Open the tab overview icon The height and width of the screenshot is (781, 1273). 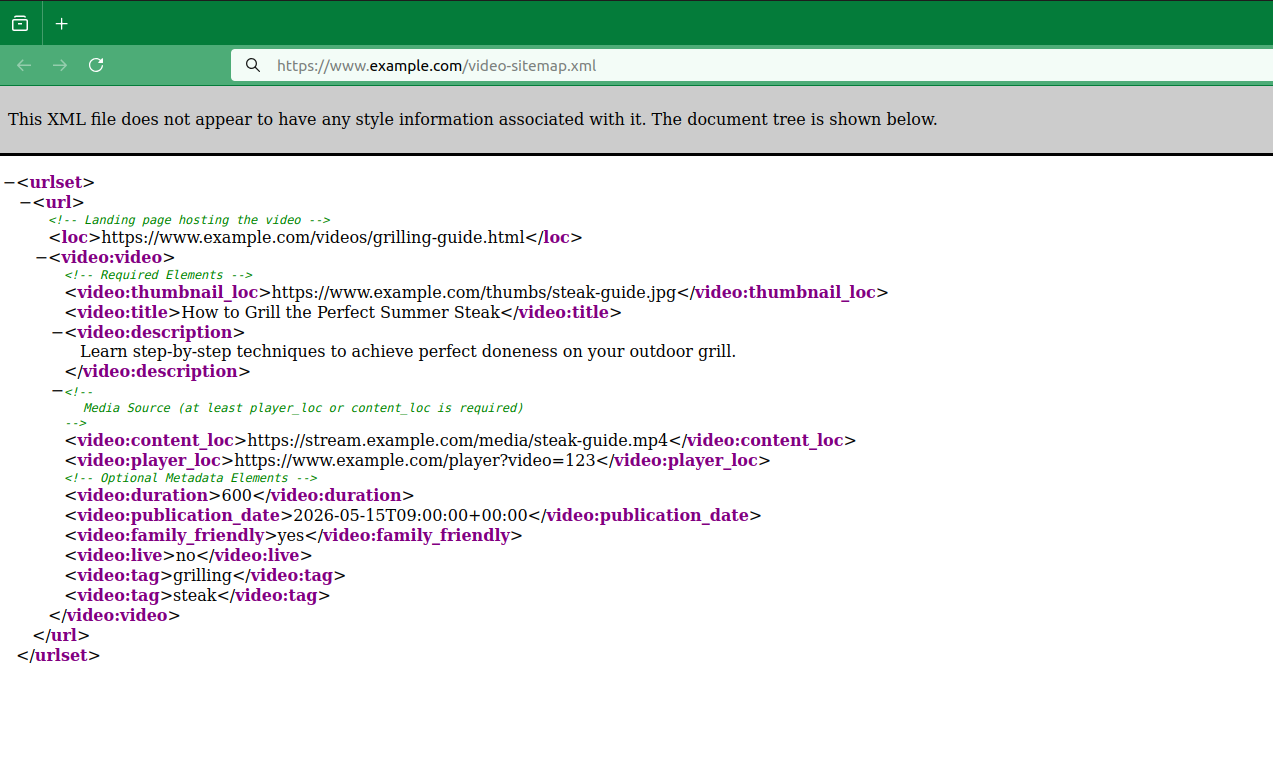pyautogui.click(x=20, y=23)
